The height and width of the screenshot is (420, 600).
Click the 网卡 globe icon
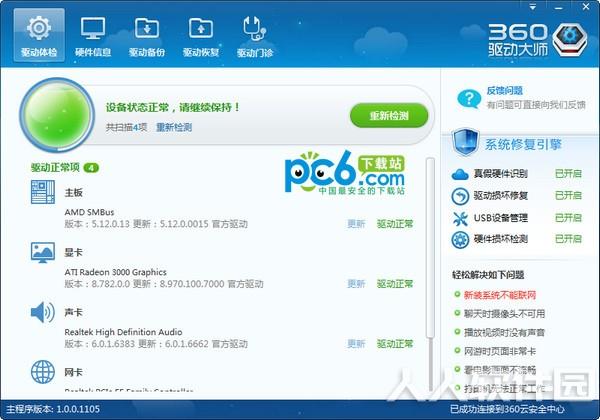tap(42, 372)
